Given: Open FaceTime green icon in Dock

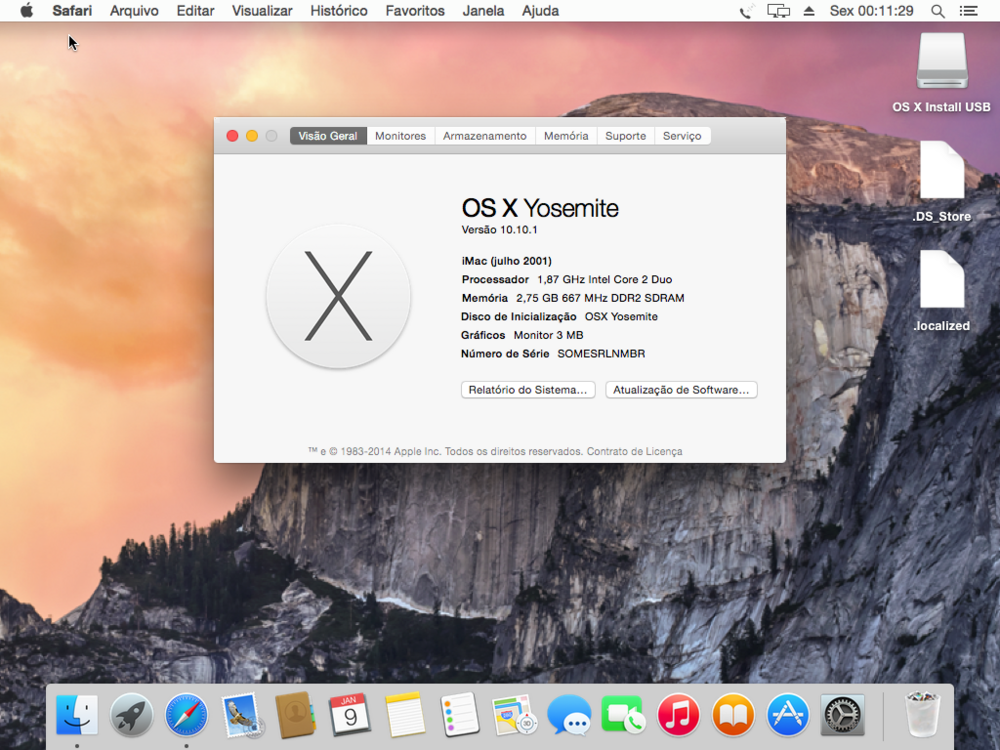Looking at the screenshot, I should click(623, 715).
